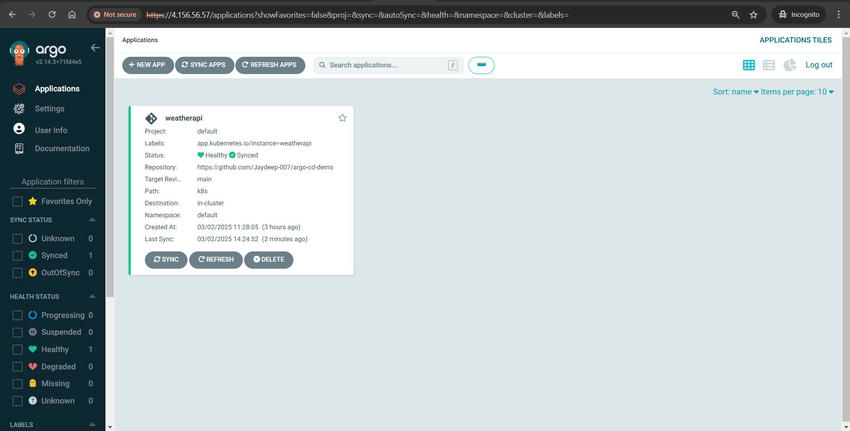The height and width of the screenshot is (431, 850).
Task: Click the browser home icon
Action: (72, 15)
